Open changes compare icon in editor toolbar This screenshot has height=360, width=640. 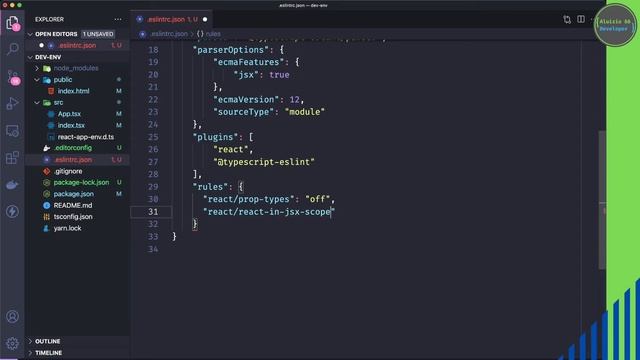pyautogui.click(x=567, y=19)
